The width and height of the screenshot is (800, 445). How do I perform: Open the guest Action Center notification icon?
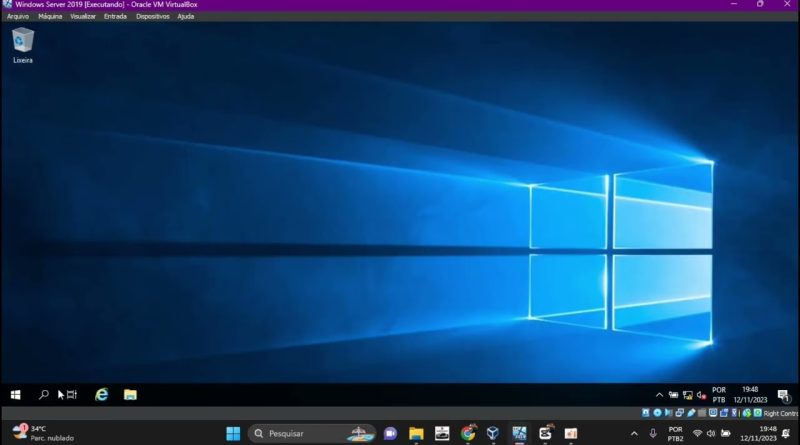[x=784, y=395]
